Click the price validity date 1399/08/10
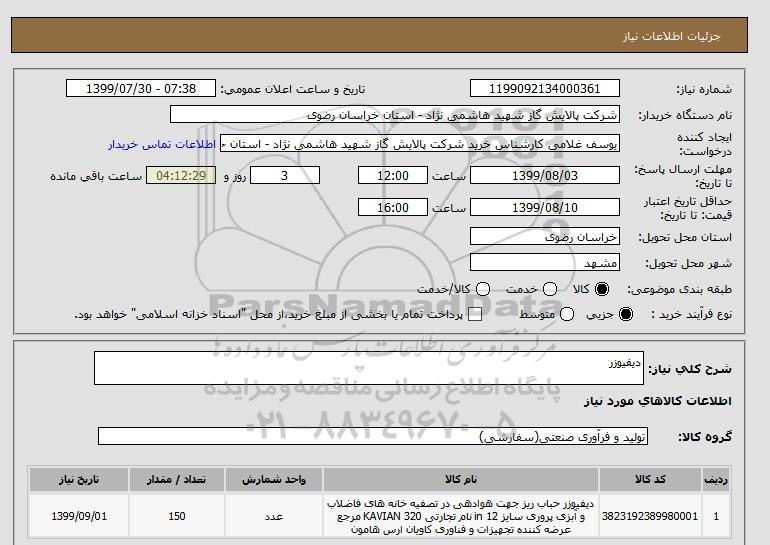The height and width of the screenshot is (545, 770). 545,207
